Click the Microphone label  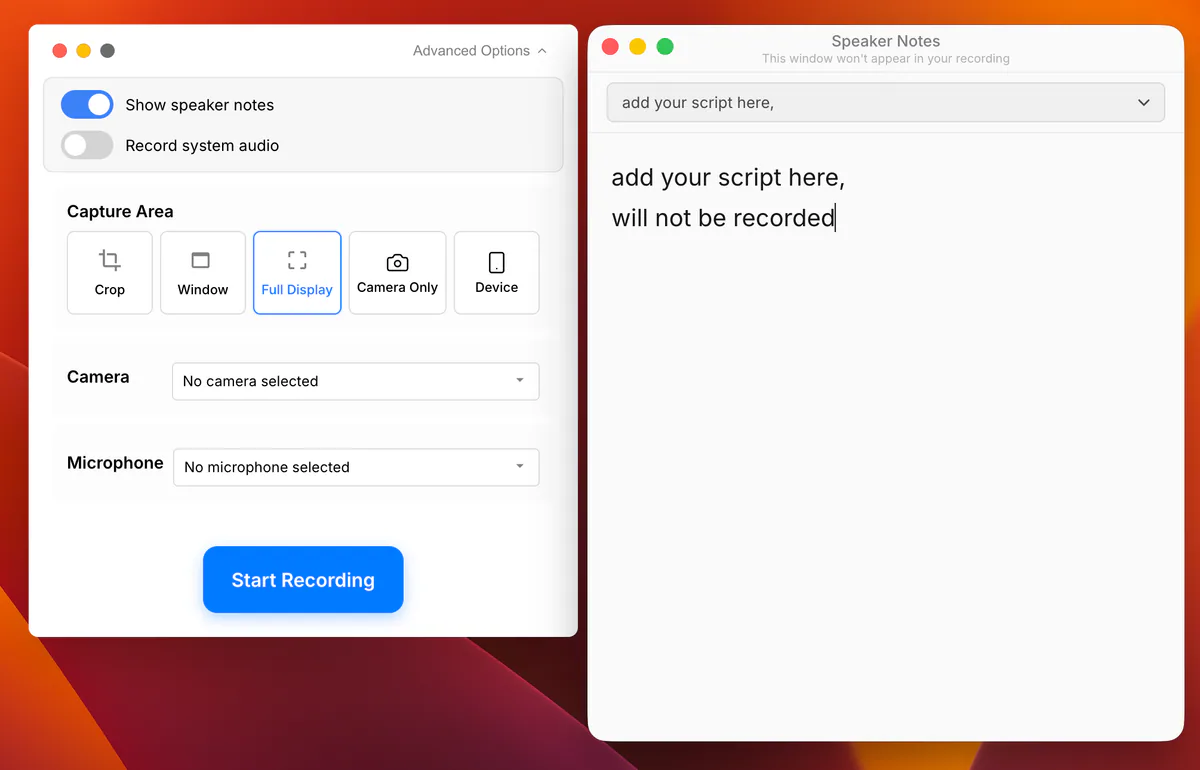(x=115, y=463)
